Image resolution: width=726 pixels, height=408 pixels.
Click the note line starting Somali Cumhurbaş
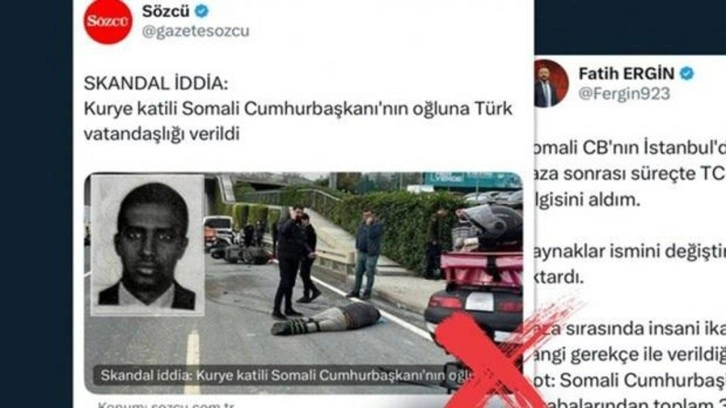point(630,381)
